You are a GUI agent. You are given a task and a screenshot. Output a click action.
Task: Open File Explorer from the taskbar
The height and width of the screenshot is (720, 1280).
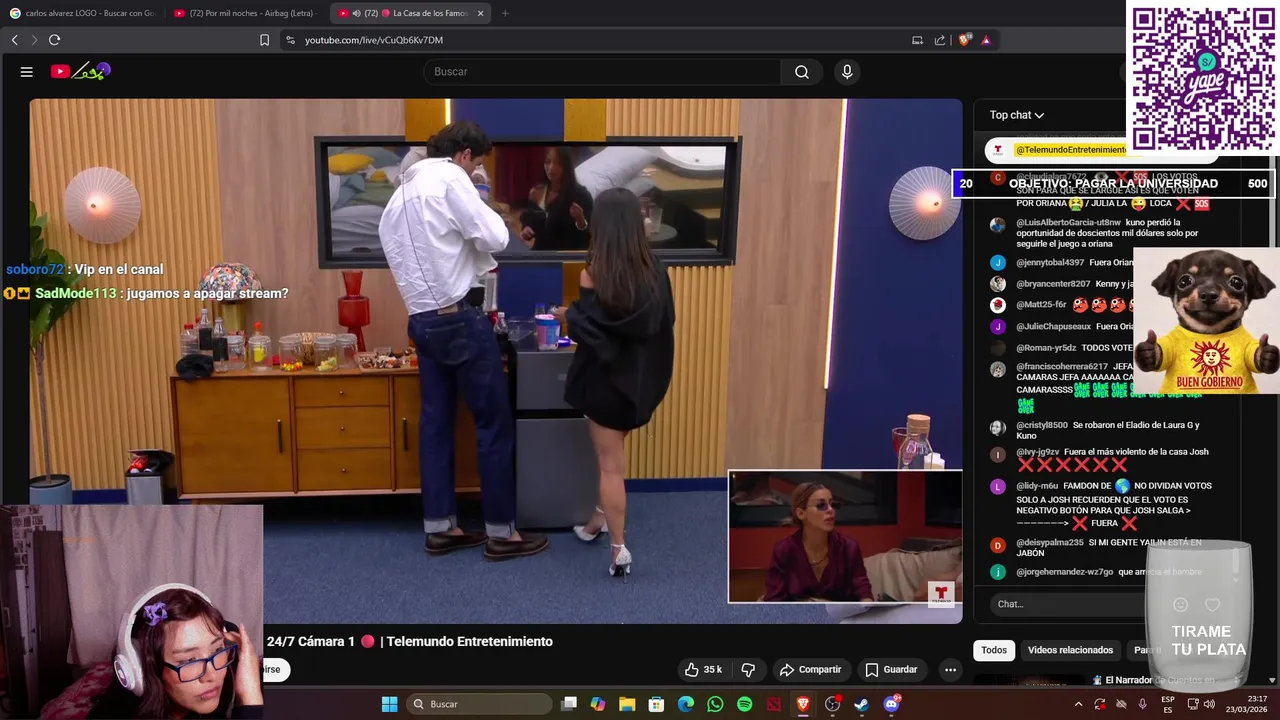coord(627,704)
